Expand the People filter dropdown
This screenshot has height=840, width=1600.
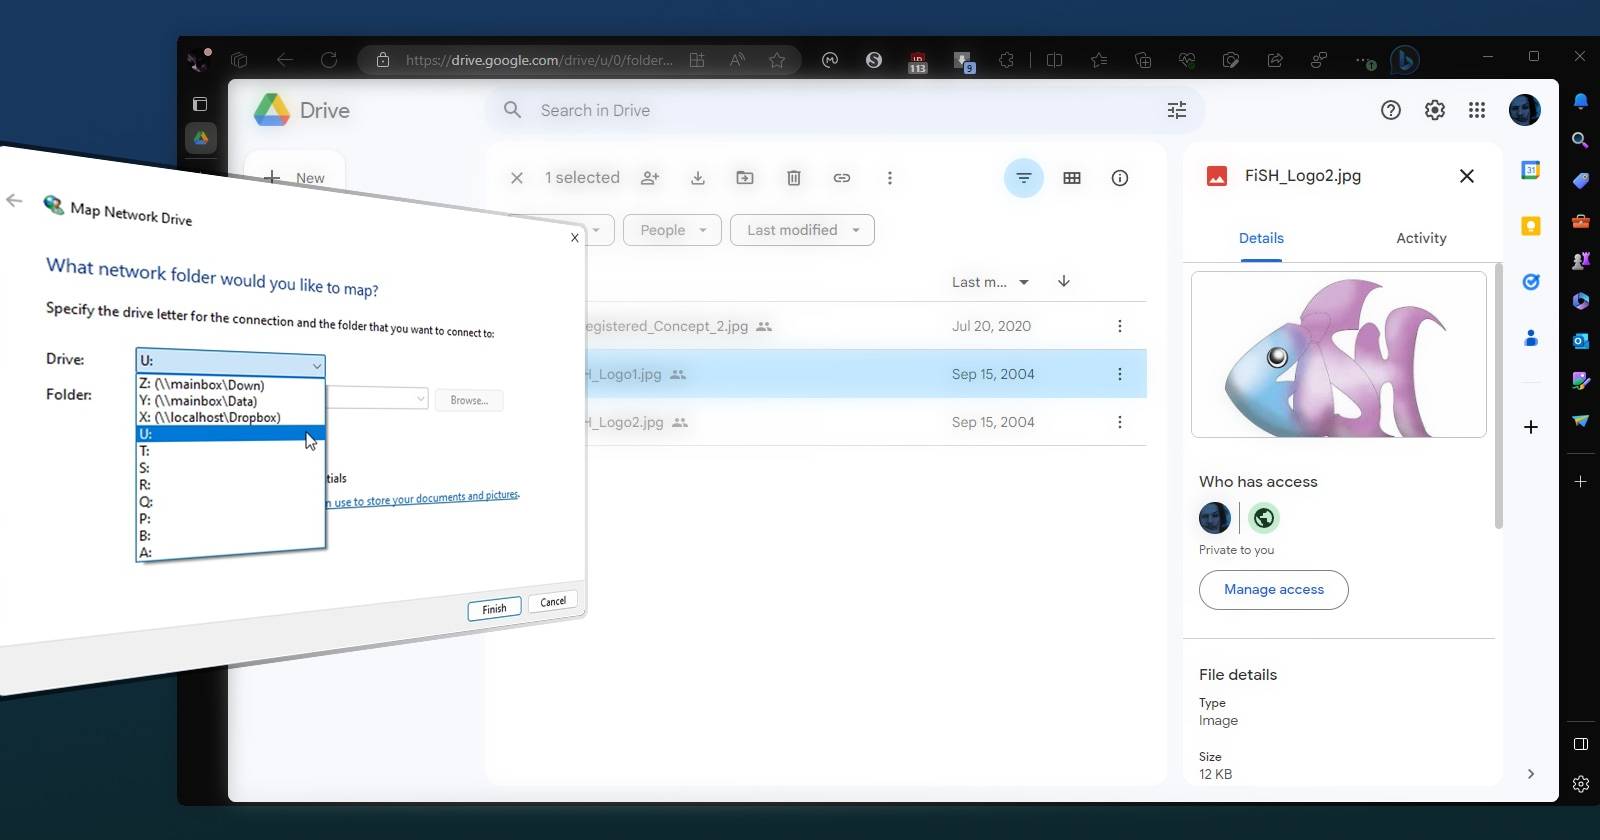(x=672, y=230)
